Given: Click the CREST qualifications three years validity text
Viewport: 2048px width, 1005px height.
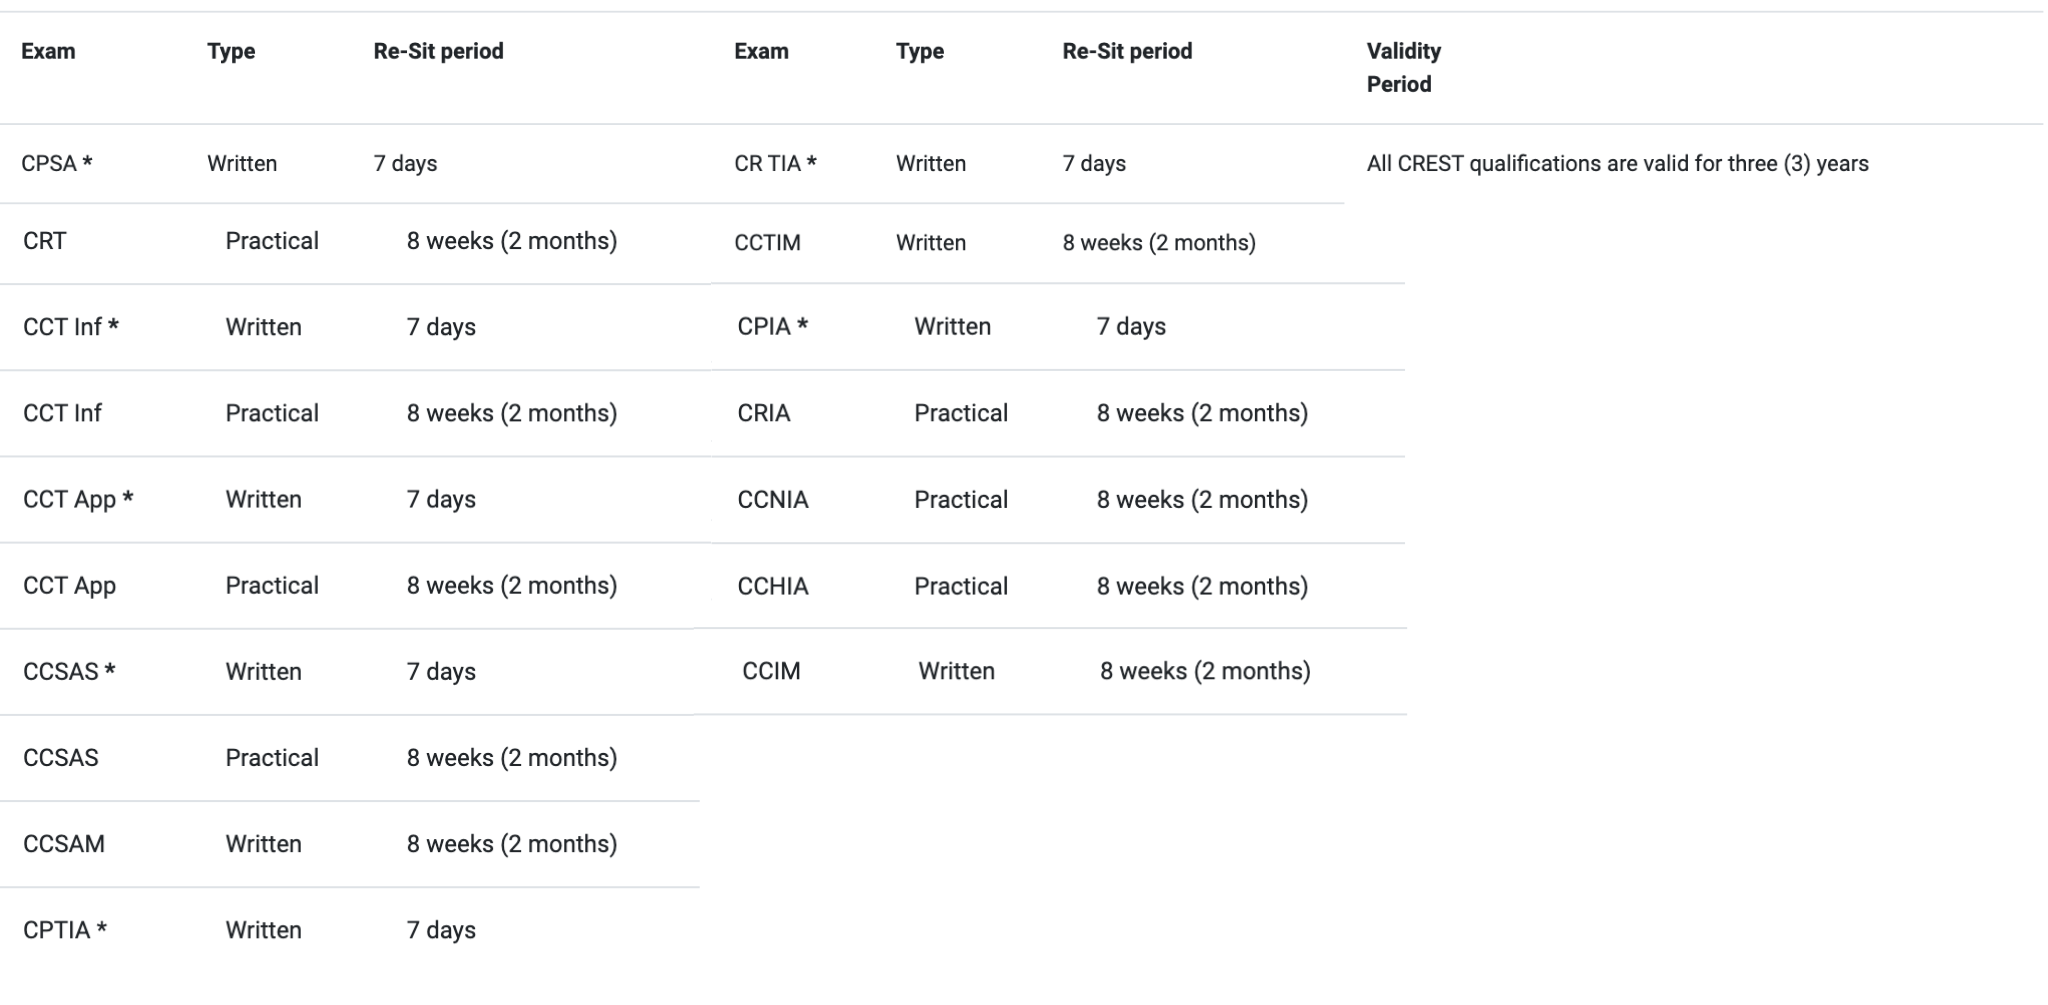Looking at the screenshot, I should (x=1616, y=164).
